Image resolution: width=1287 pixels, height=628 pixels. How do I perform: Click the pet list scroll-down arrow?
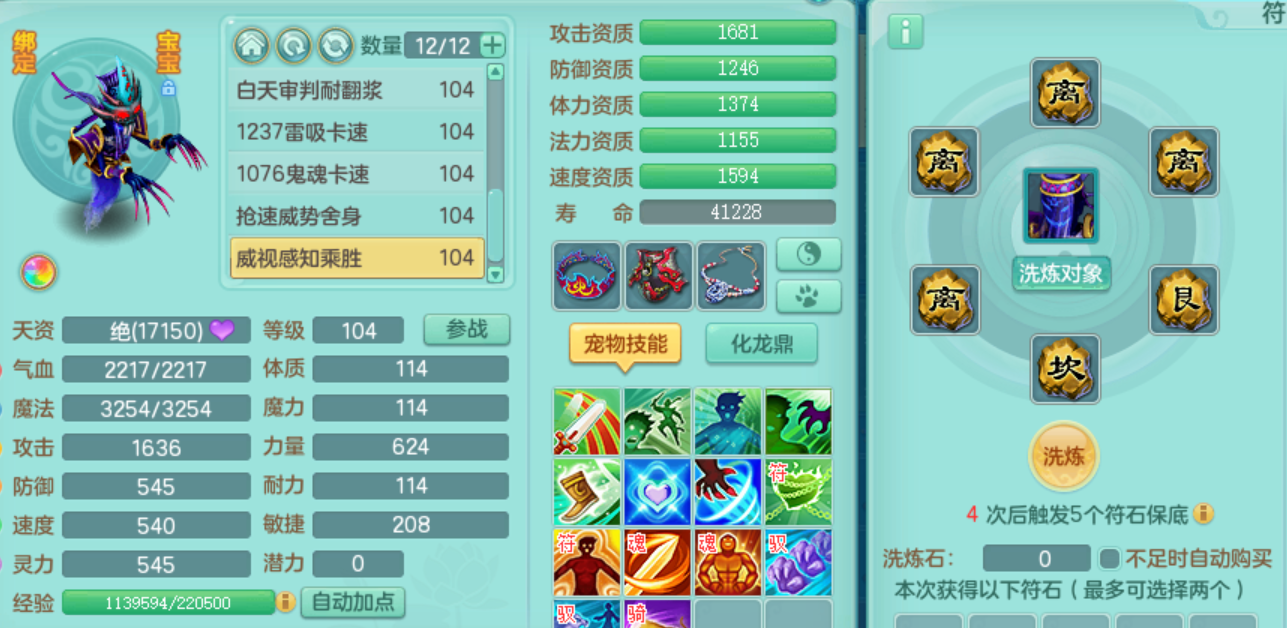[494, 273]
